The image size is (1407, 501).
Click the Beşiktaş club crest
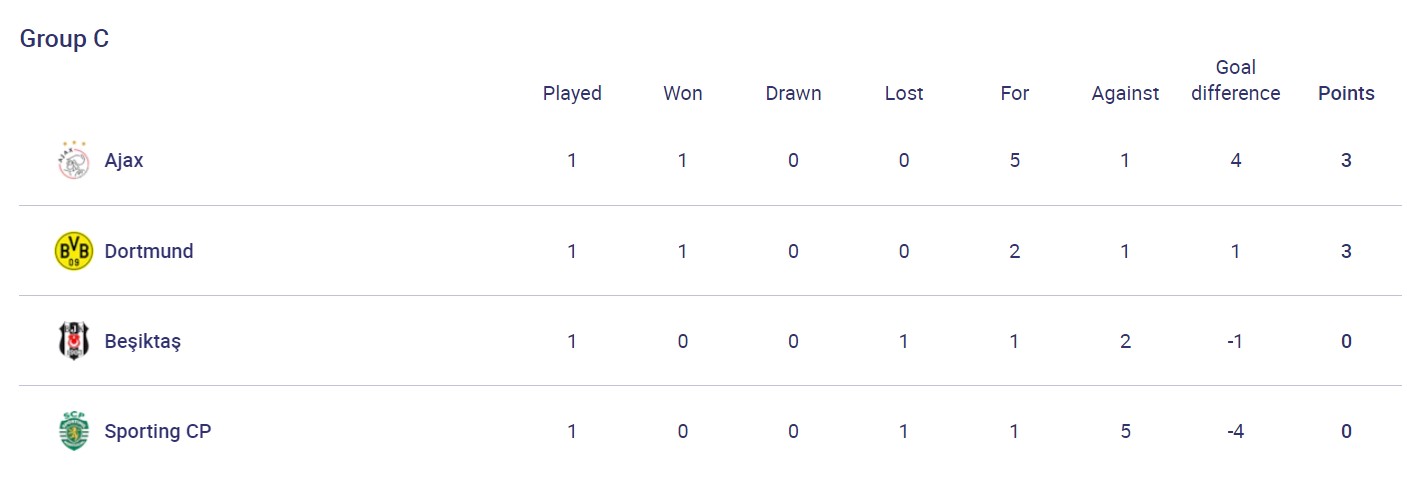click(73, 341)
